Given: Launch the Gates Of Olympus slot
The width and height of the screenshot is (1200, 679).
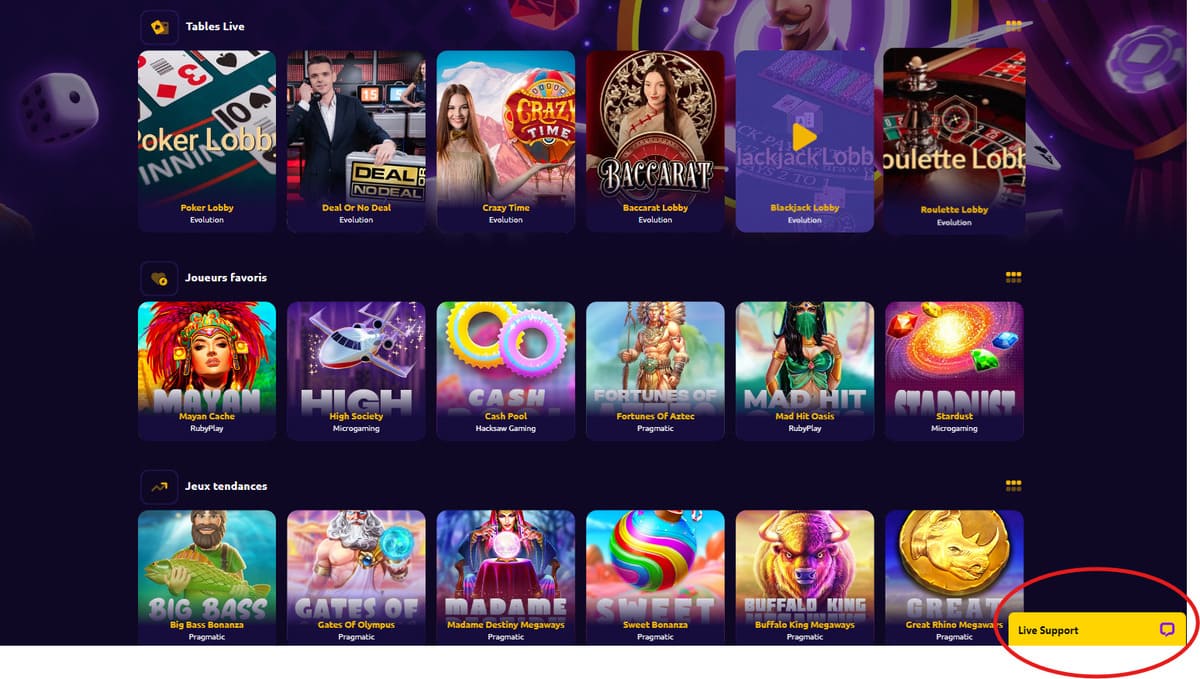Looking at the screenshot, I should click(356, 577).
